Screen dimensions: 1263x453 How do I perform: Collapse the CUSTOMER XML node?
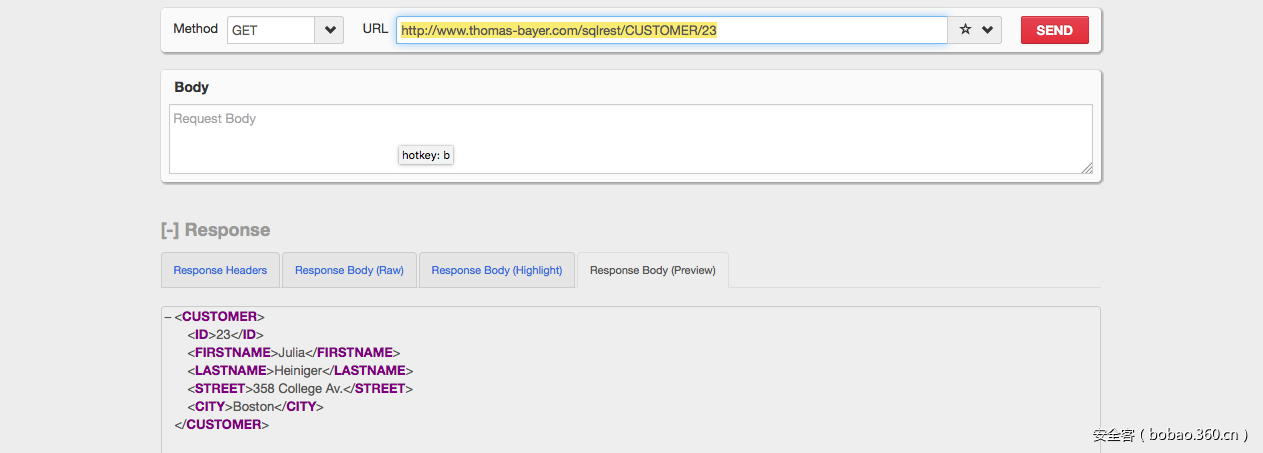click(167, 317)
